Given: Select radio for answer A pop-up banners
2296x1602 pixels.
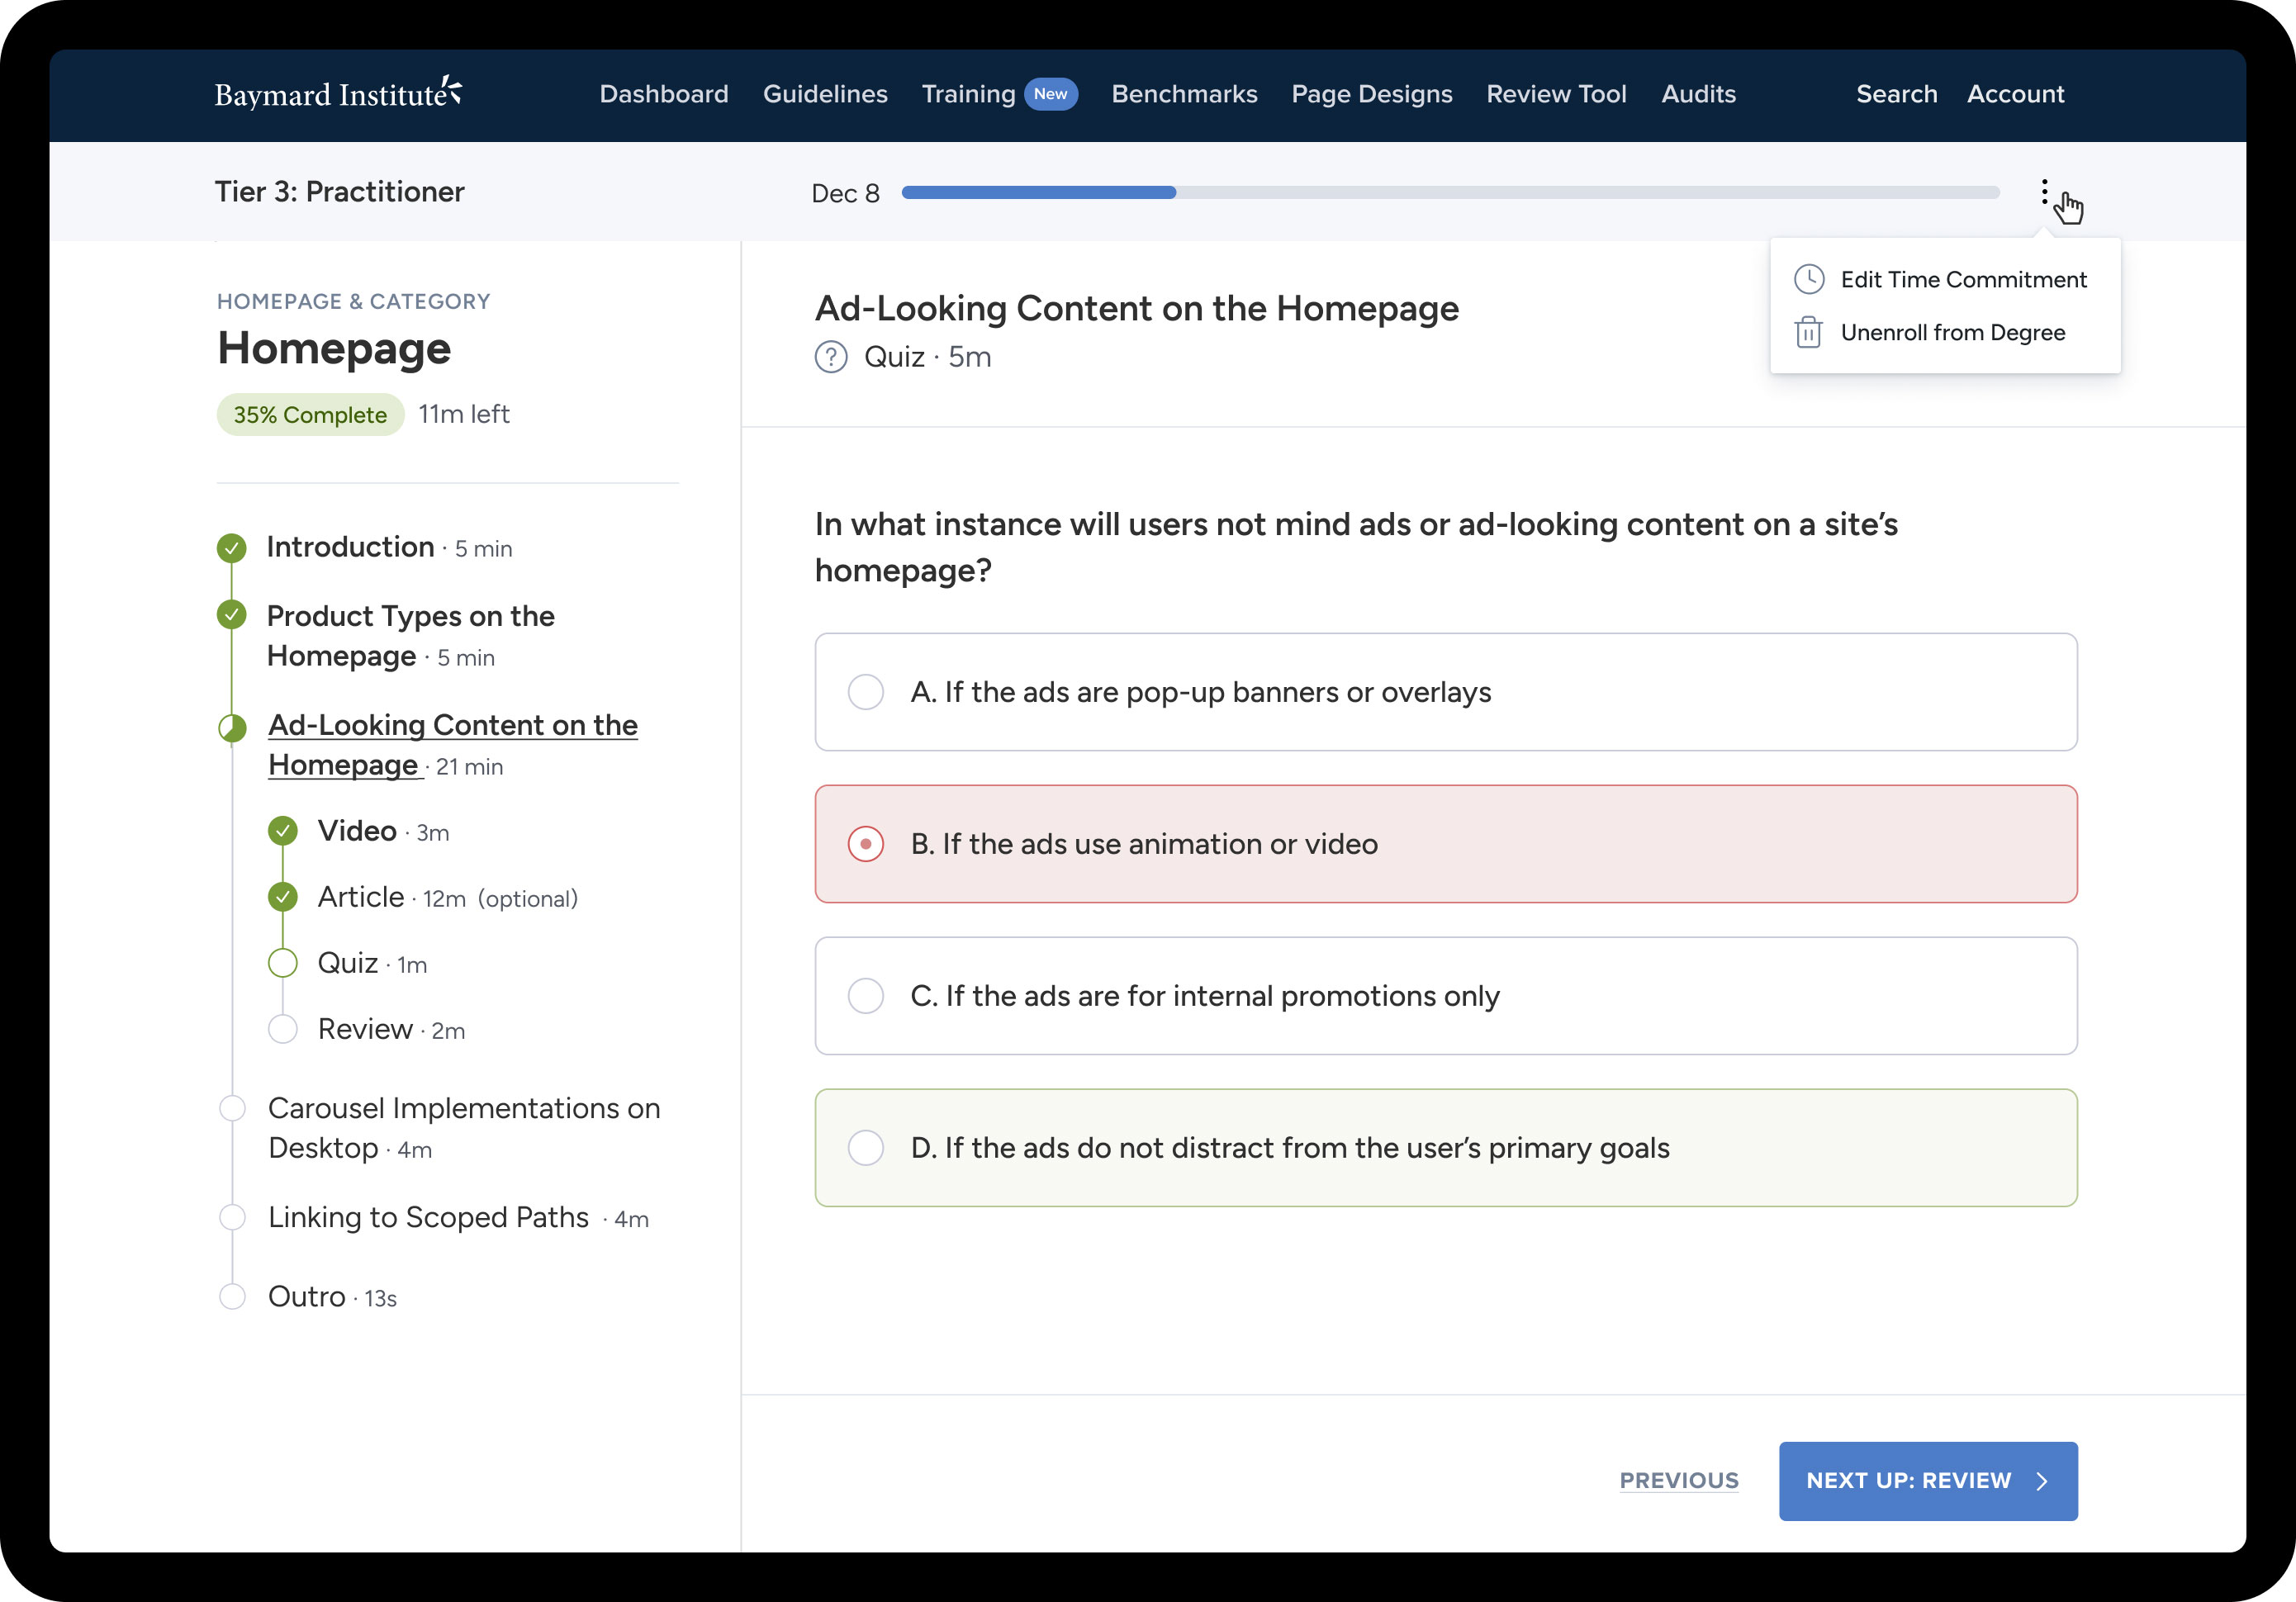Looking at the screenshot, I should [x=866, y=692].
